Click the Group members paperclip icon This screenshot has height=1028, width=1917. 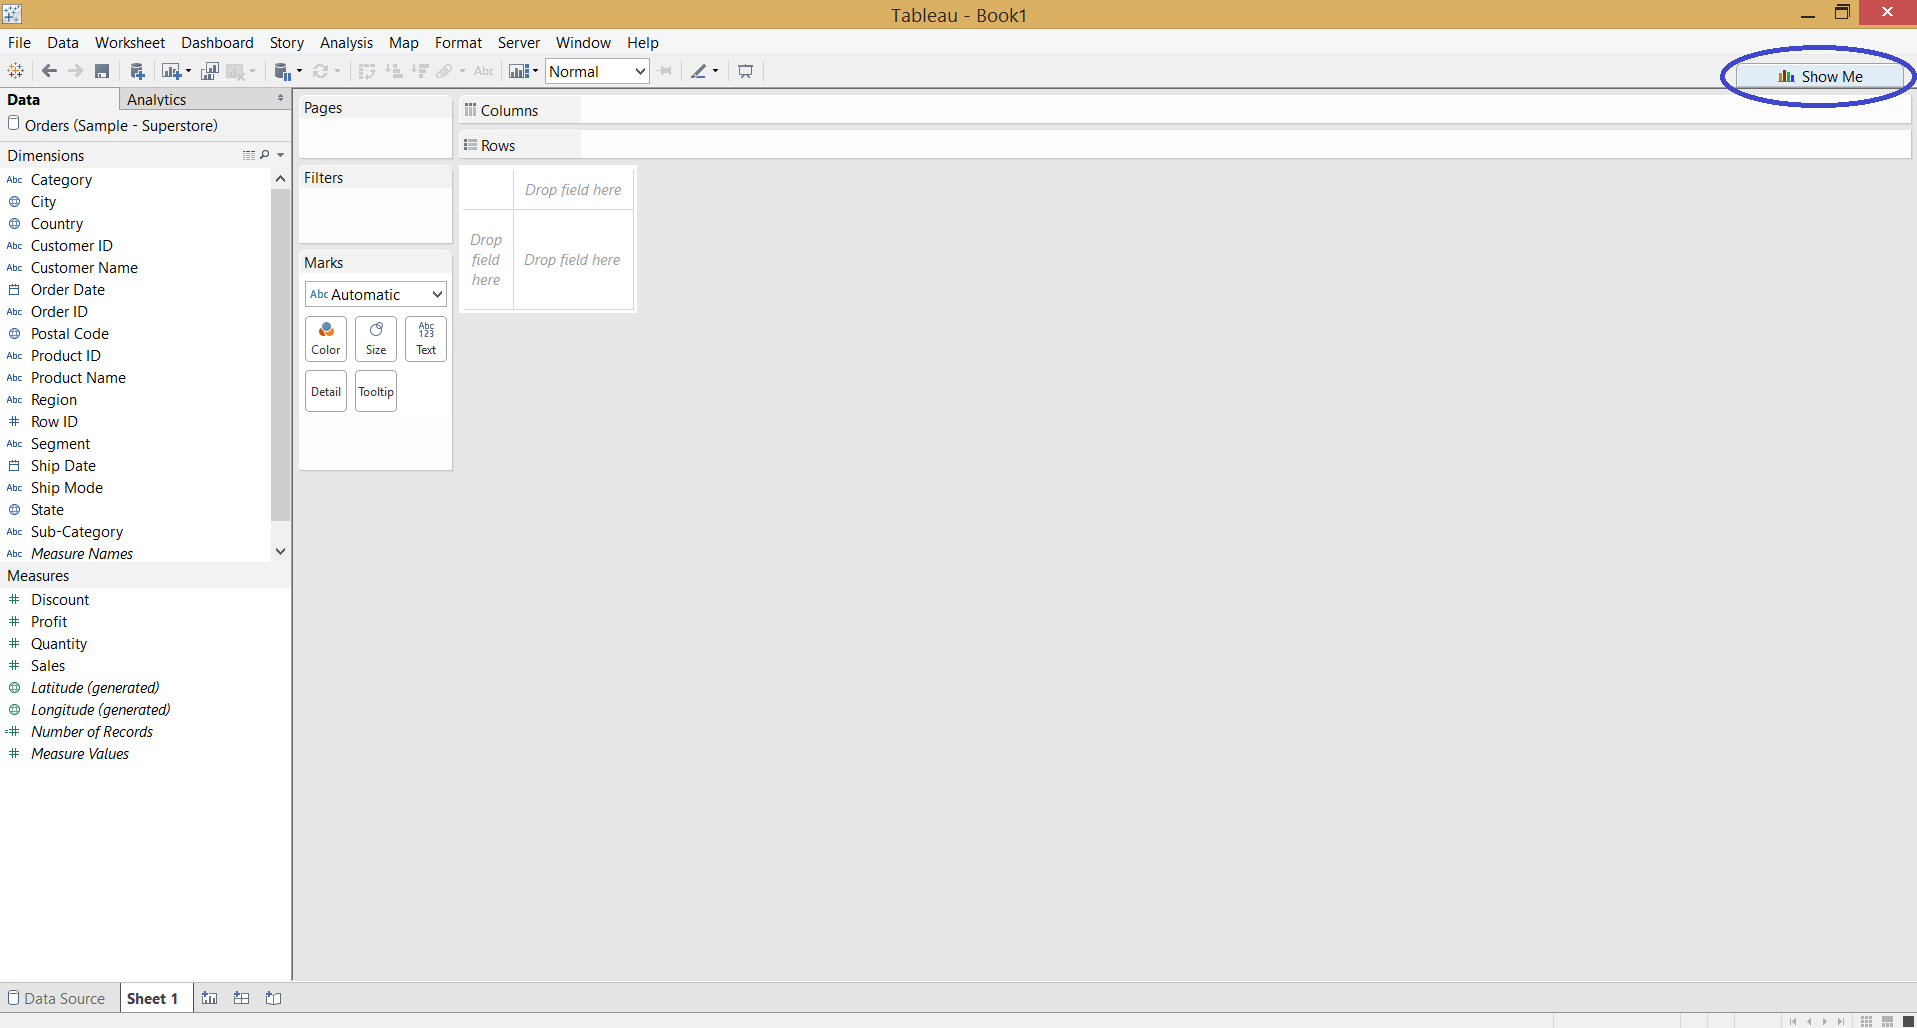(445, 71)
